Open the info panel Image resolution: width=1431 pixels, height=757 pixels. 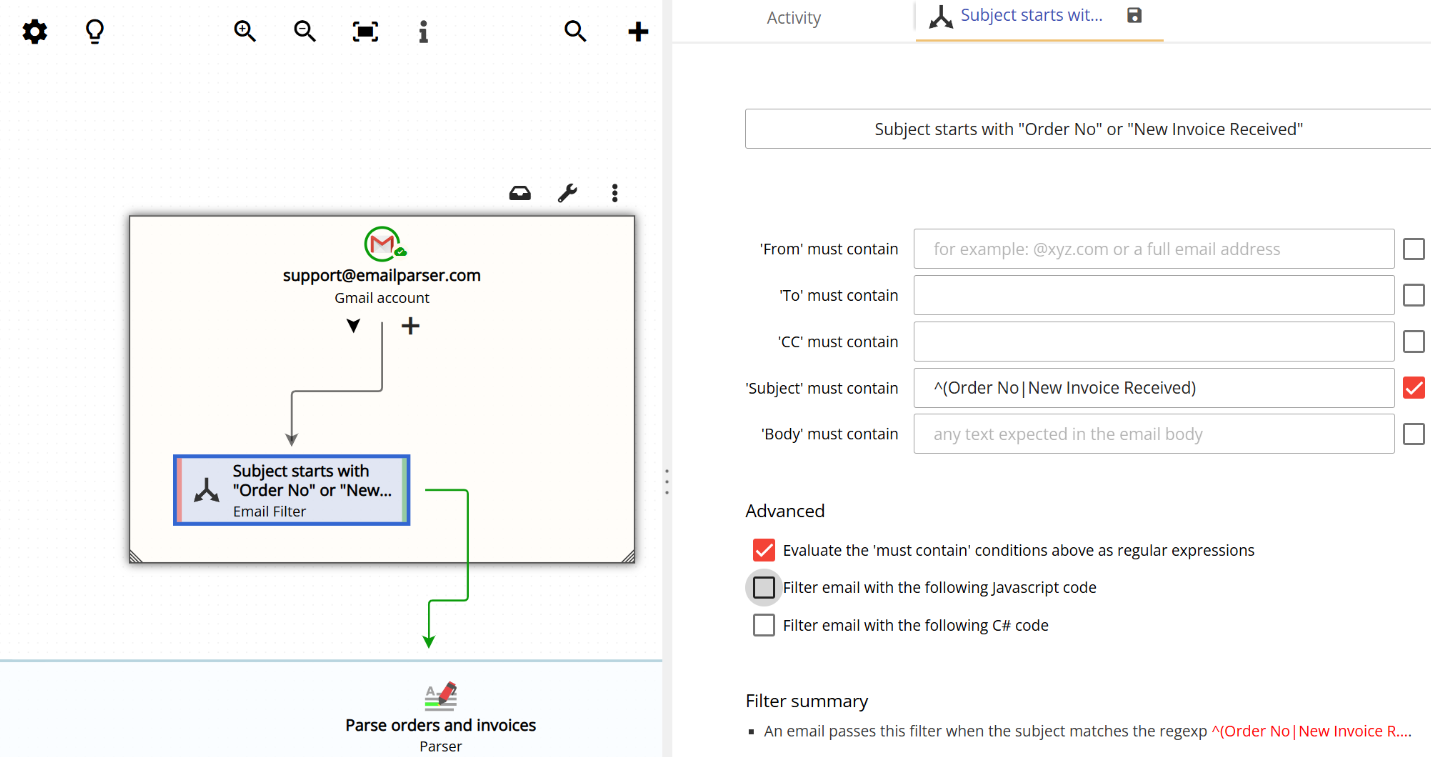[423, 31]
